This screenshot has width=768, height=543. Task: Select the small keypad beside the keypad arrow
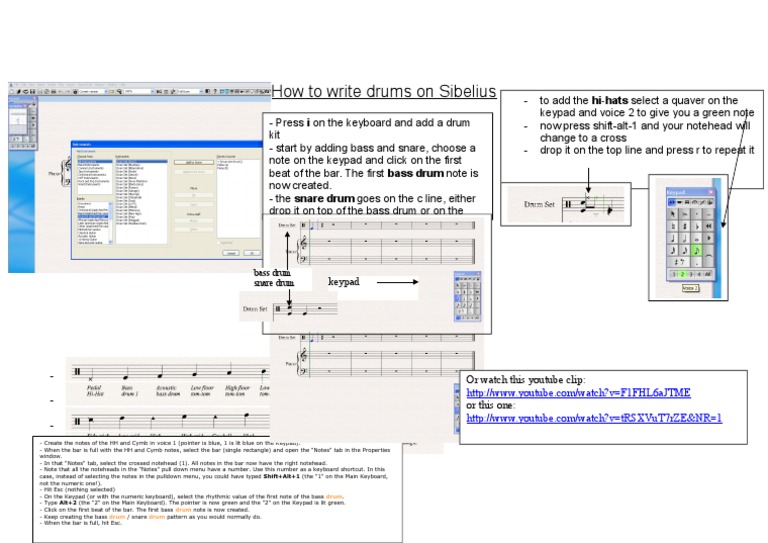click(468, 297)
